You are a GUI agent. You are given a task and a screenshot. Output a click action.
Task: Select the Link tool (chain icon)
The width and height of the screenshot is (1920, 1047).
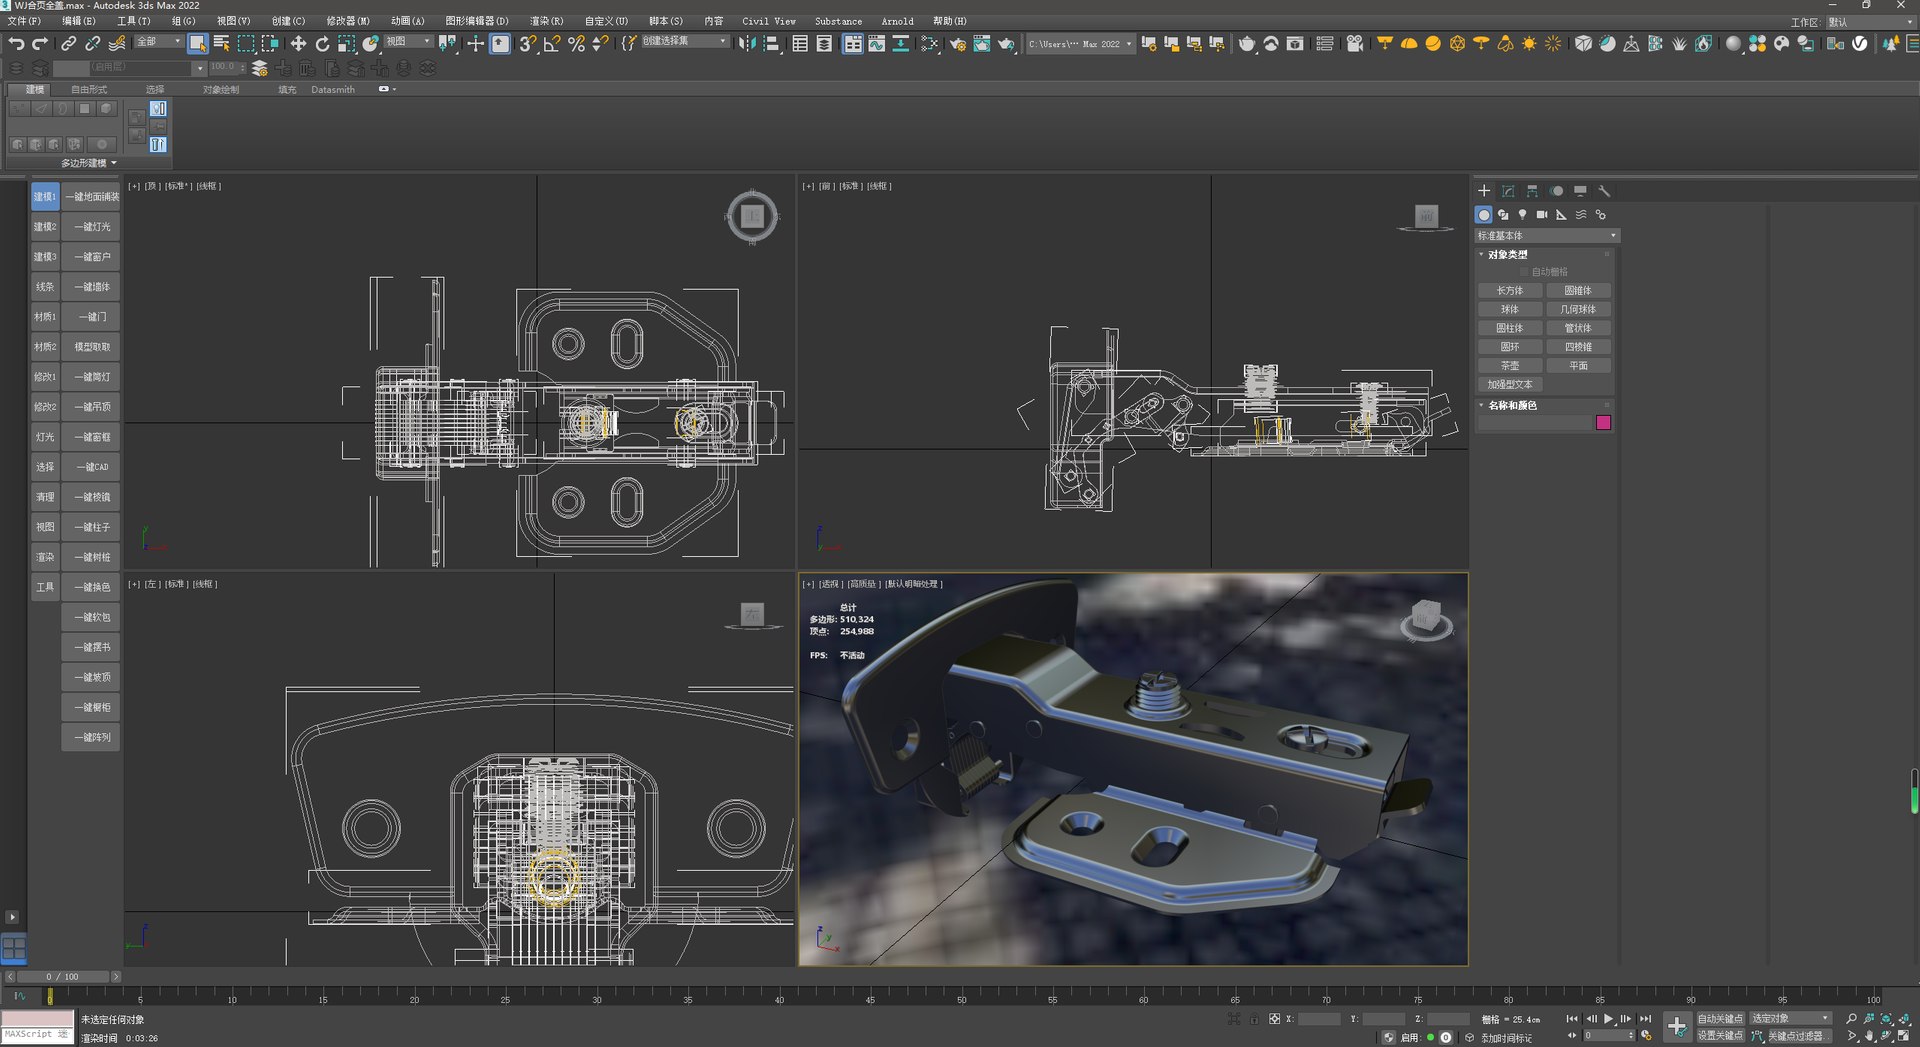(68, 43)
